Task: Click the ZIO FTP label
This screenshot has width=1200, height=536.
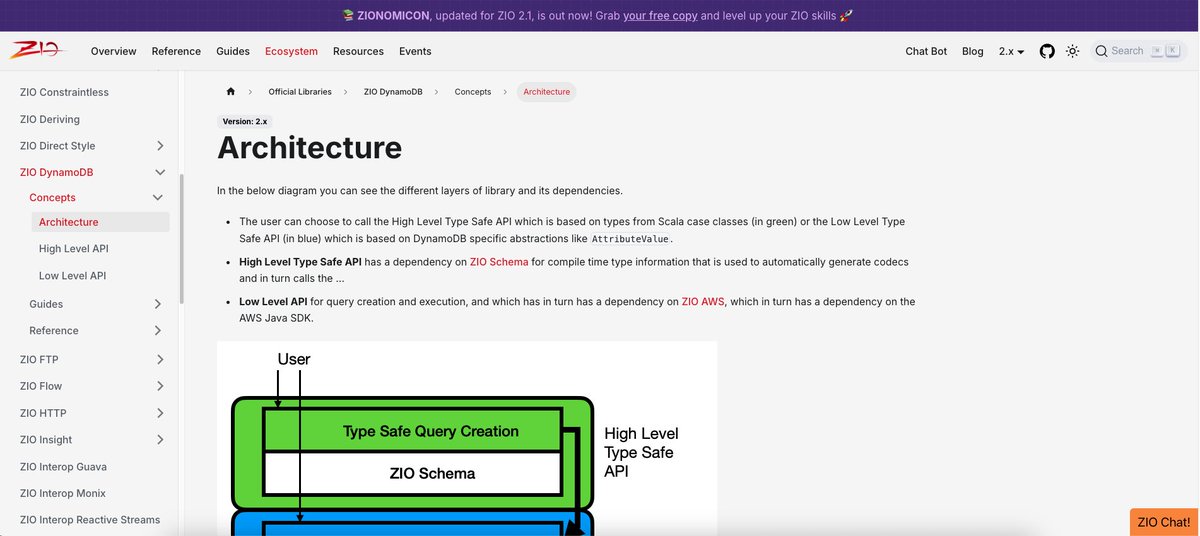Action: tap(39, 359)
